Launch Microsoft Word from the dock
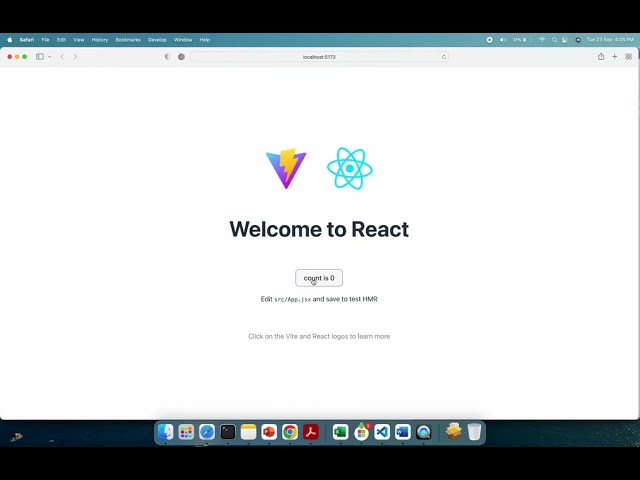This screenshot has width=640, height=480. [403, 432]
